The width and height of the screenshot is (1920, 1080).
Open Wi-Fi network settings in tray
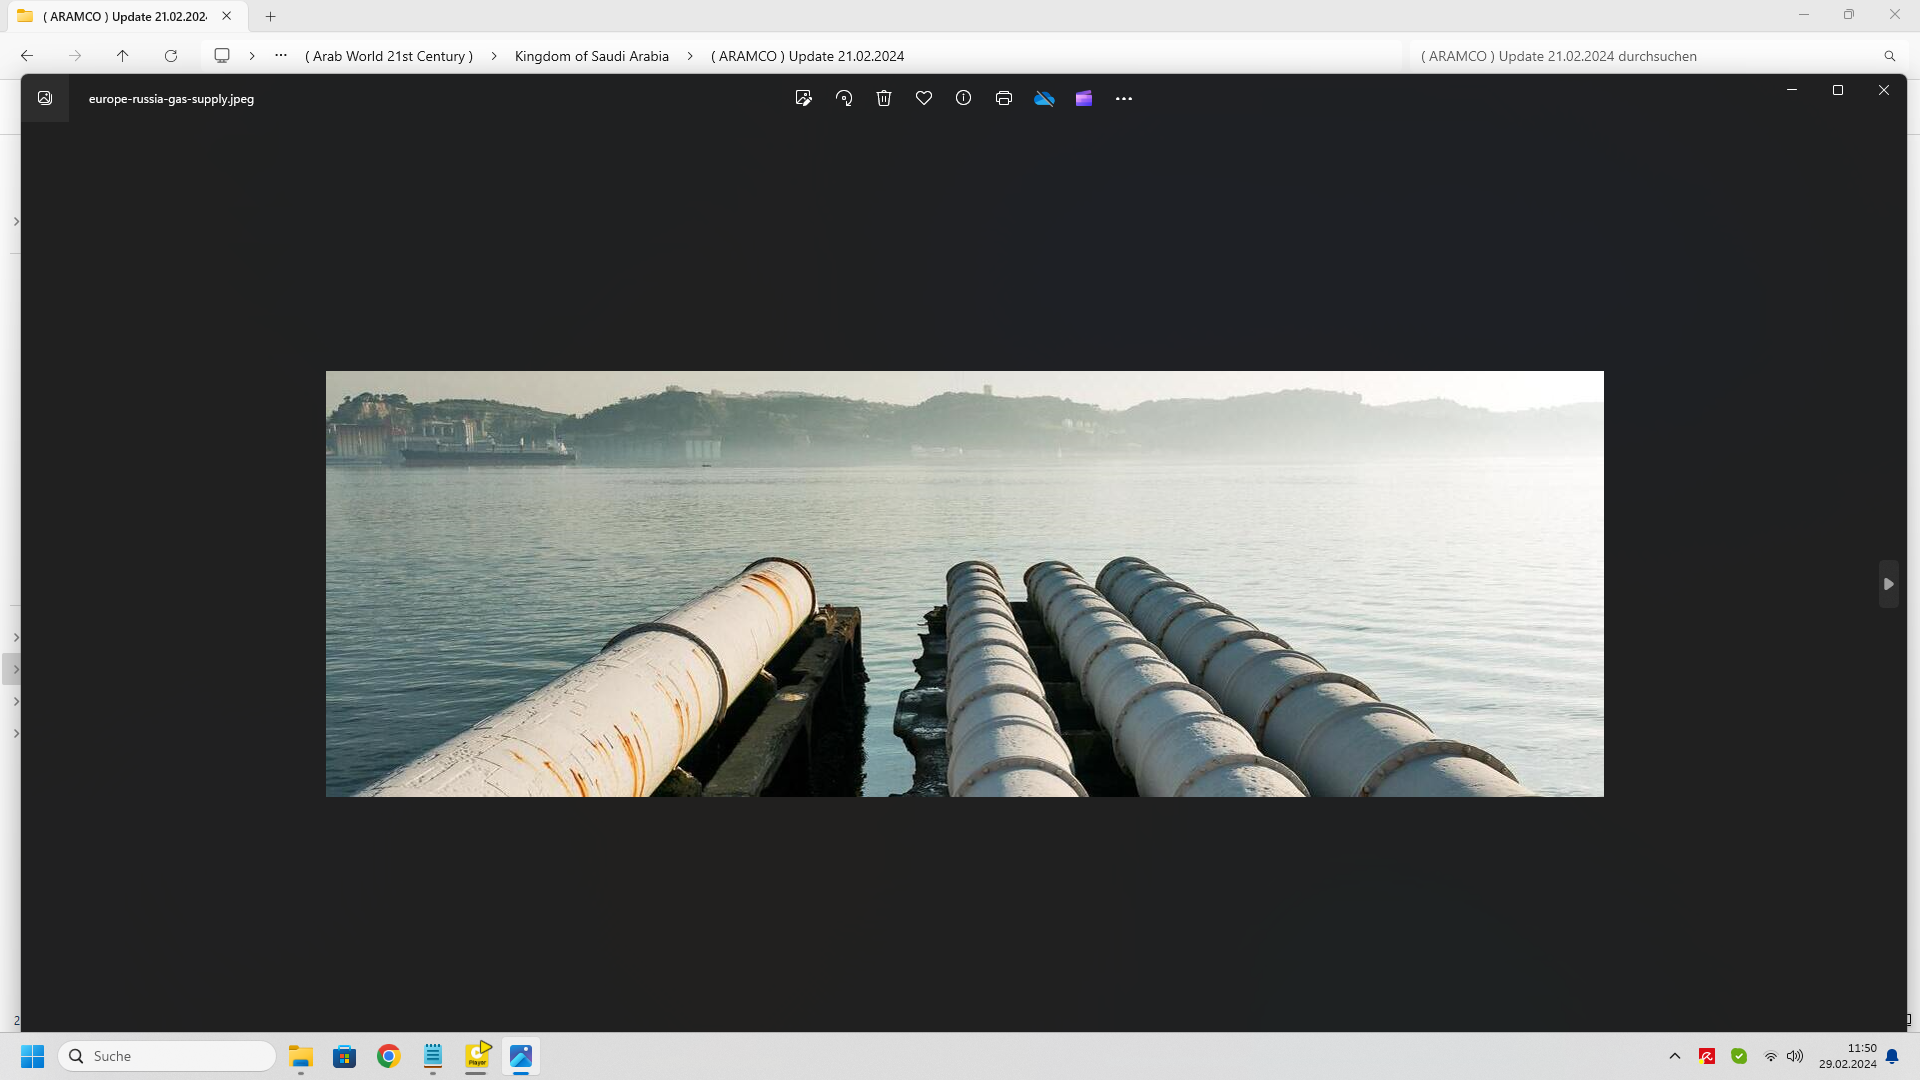pyautogui.click(x=1770, y=1056)
